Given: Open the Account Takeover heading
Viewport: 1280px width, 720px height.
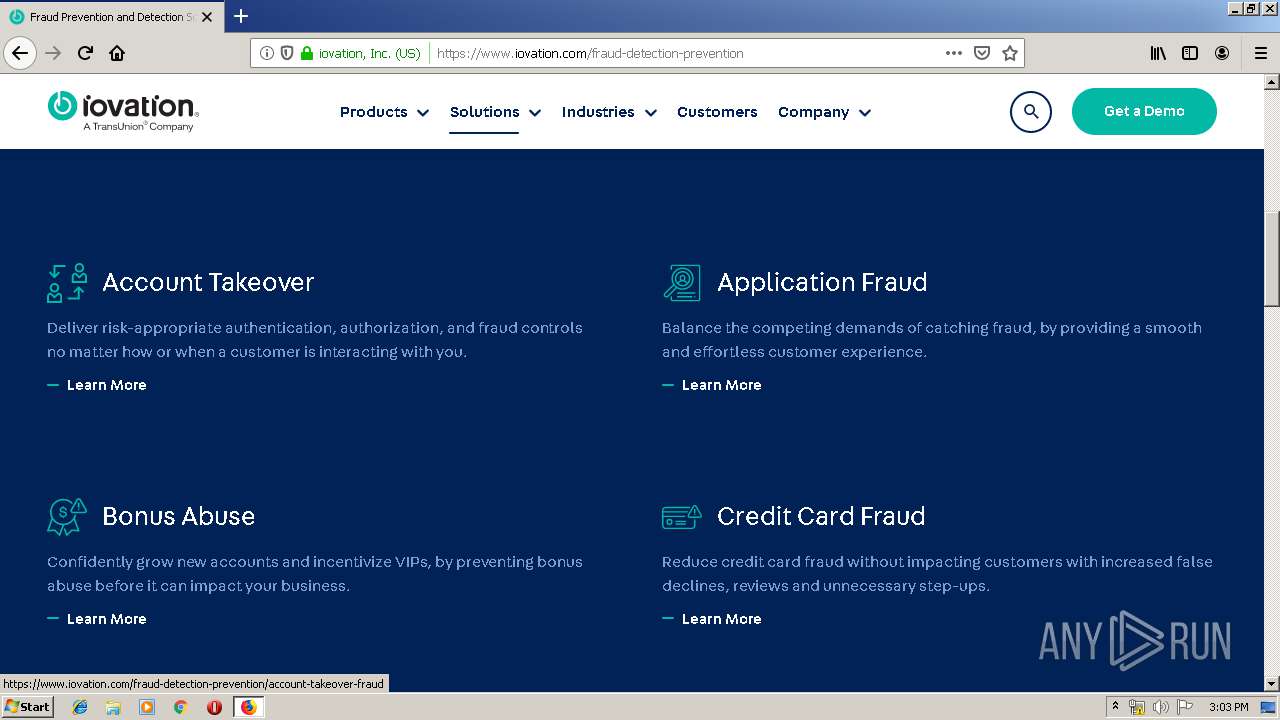Looking at the screenshot, I should click(x=208, y=282).
